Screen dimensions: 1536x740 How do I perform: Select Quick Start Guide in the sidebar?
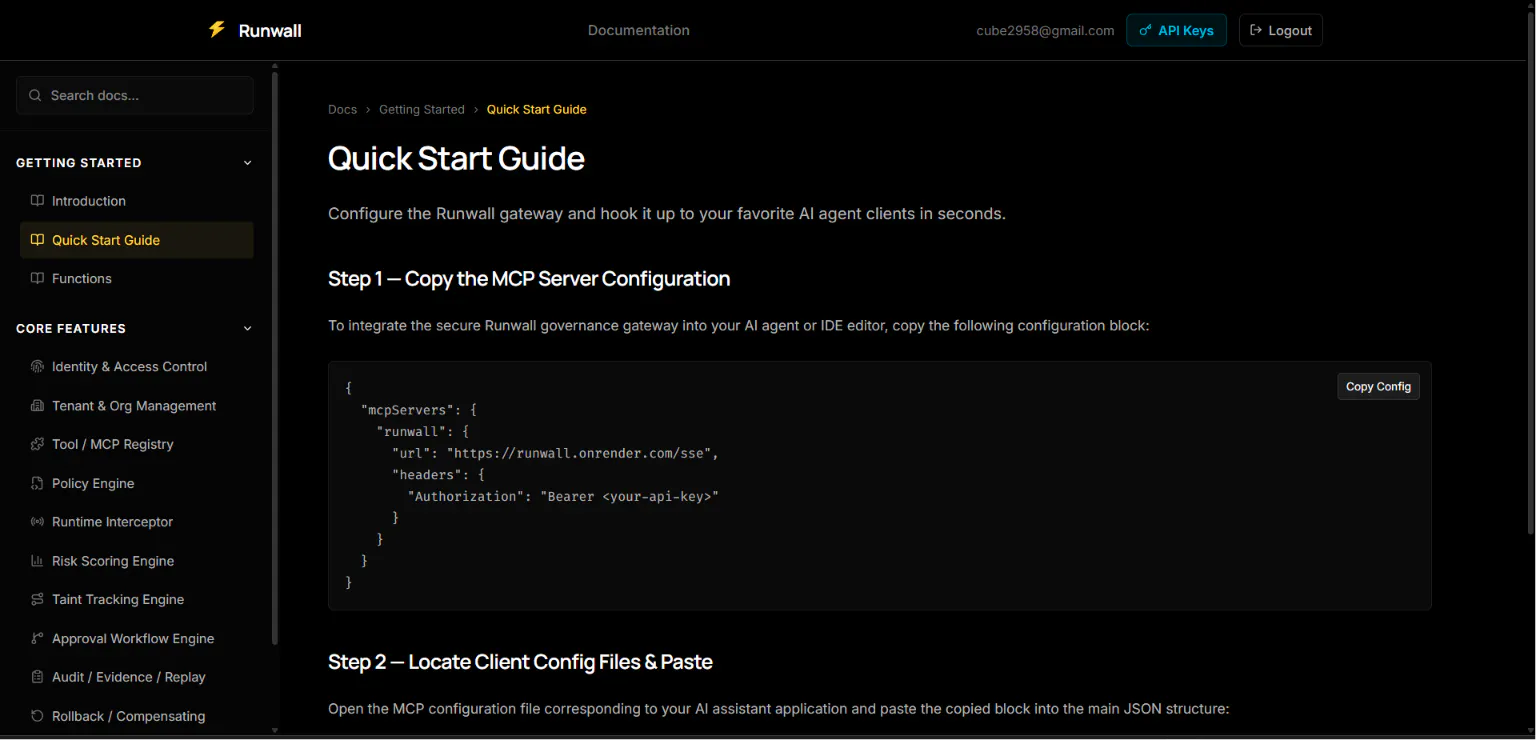136,240
